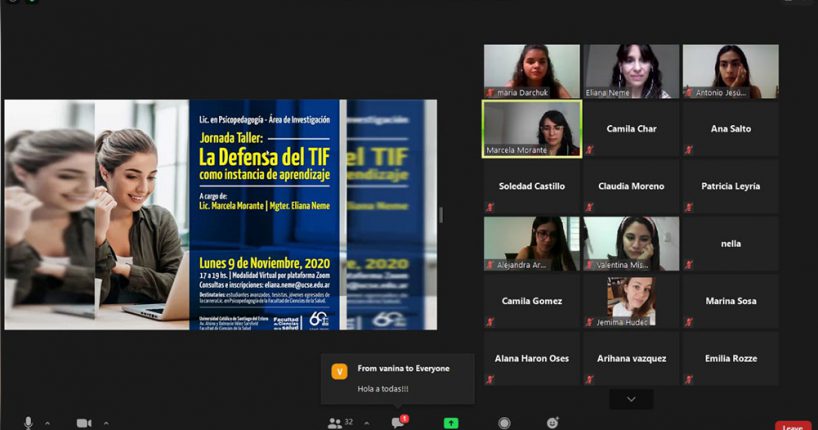The height and width of the screenshot is (430, 818).
Task: Expand the arrow next to Participants count
Action: coord(365,423)
